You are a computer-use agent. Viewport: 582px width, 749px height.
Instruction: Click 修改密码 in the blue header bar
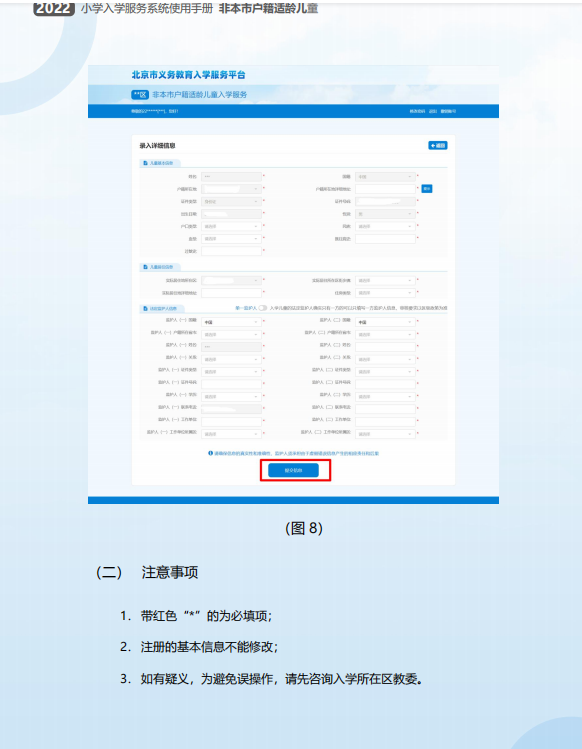pyautogui.click(x=417, y=111)
